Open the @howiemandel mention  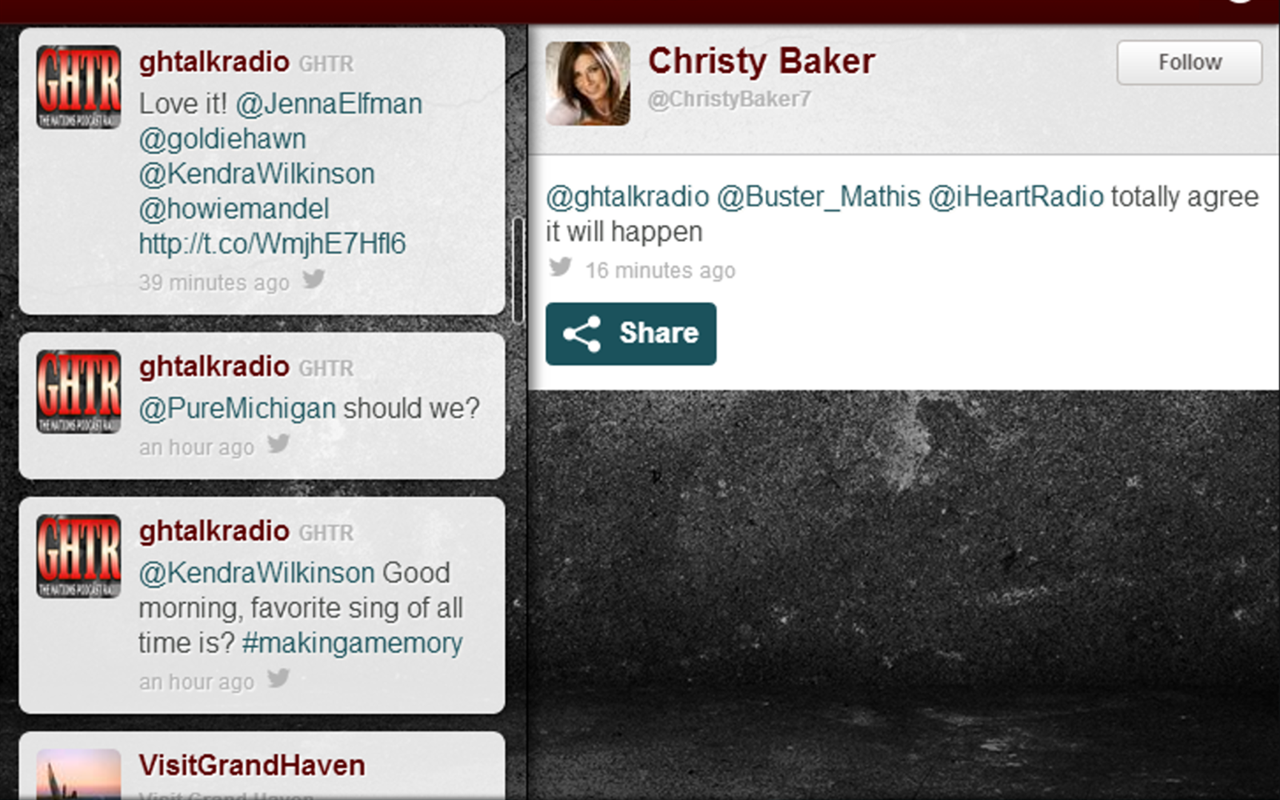(x=234, y=209)
